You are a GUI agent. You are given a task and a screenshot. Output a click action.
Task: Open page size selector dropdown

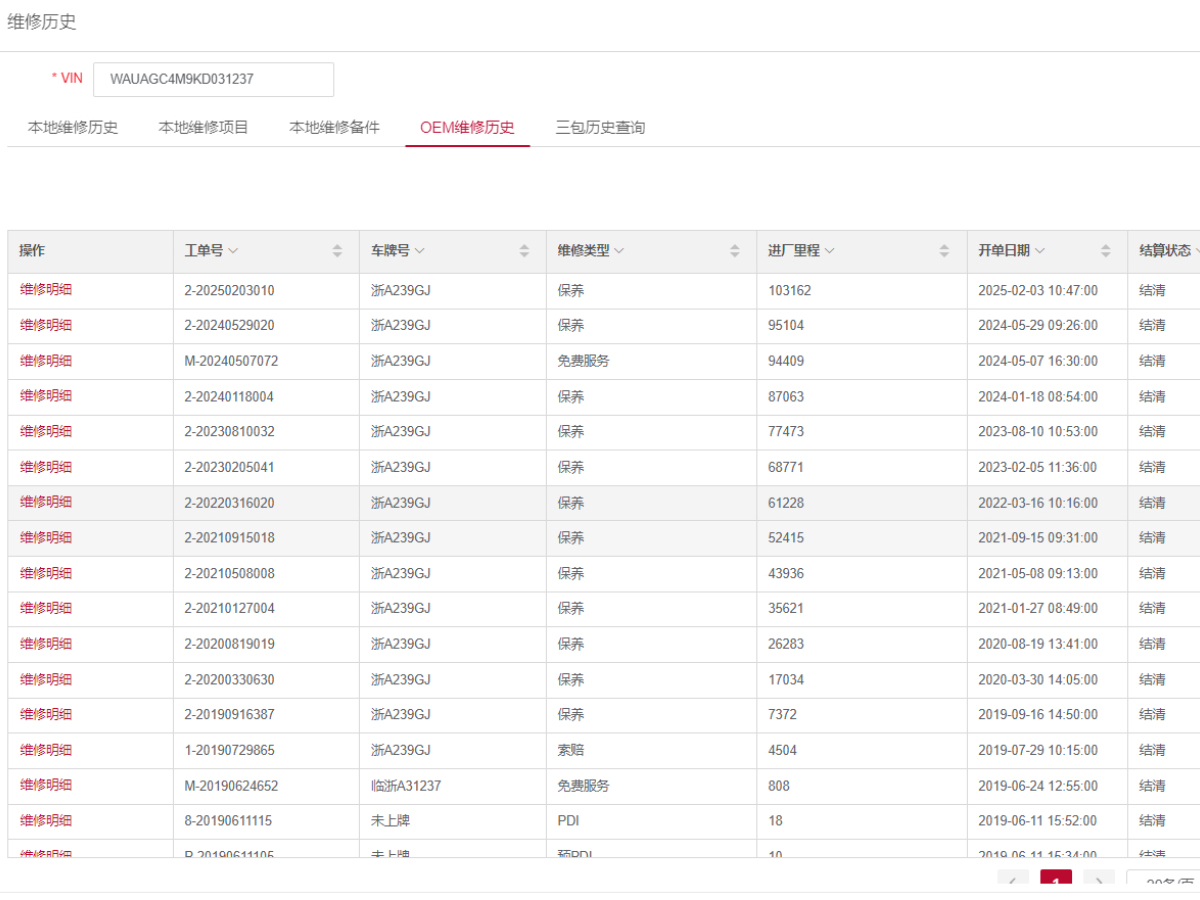point(1163,883)
